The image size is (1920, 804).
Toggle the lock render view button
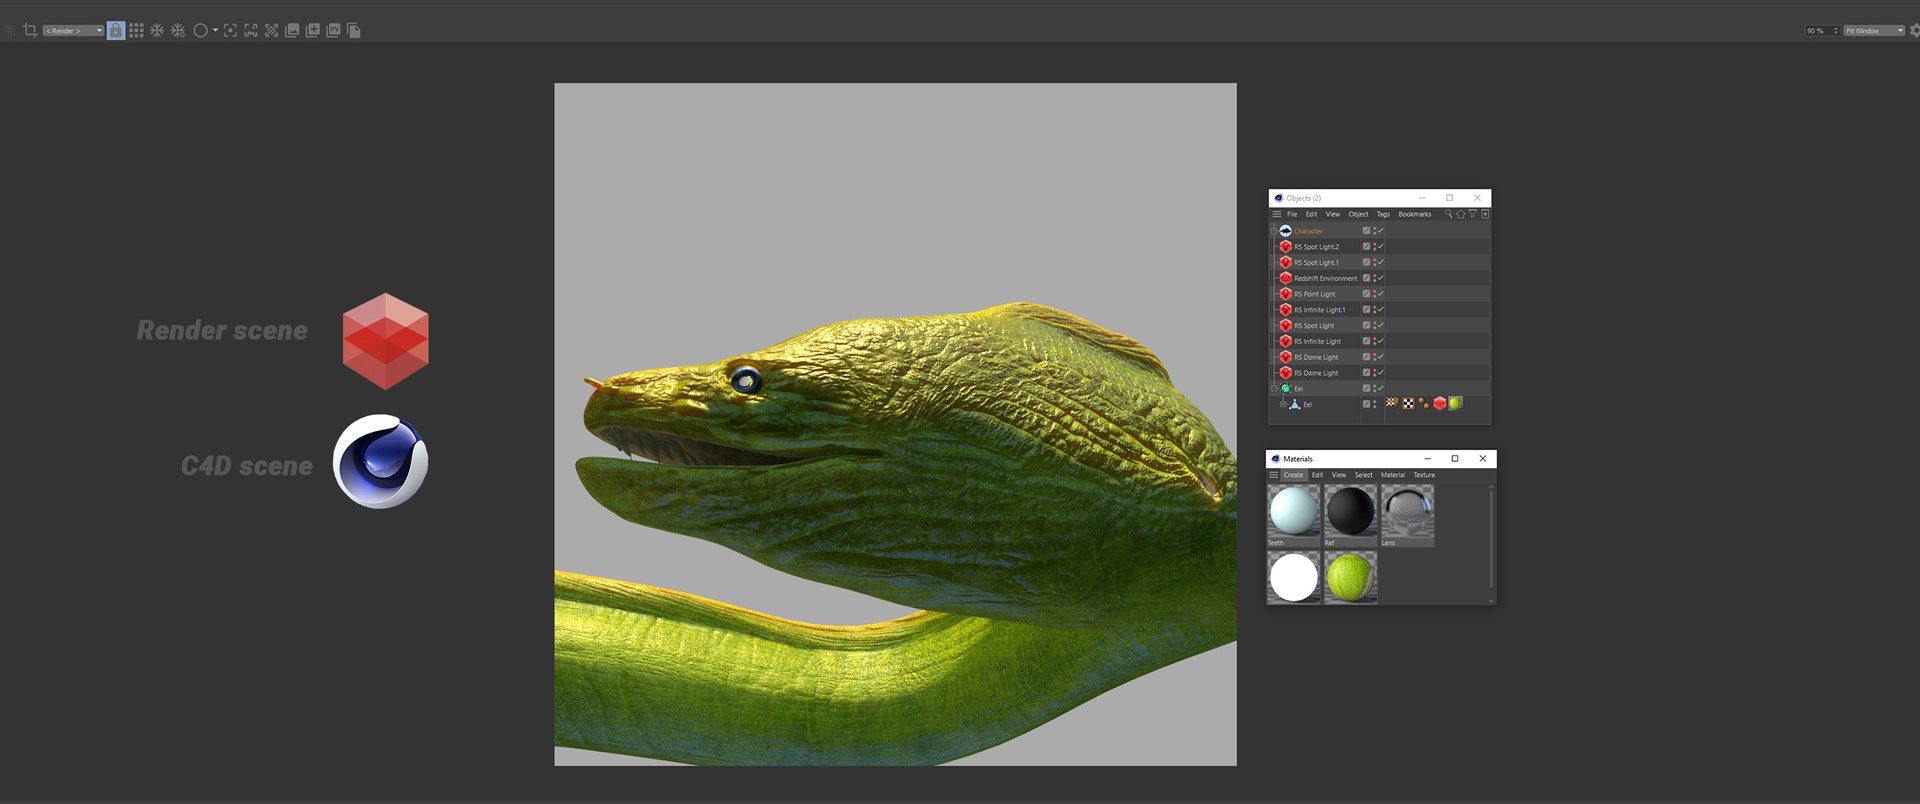pos(116,31)
